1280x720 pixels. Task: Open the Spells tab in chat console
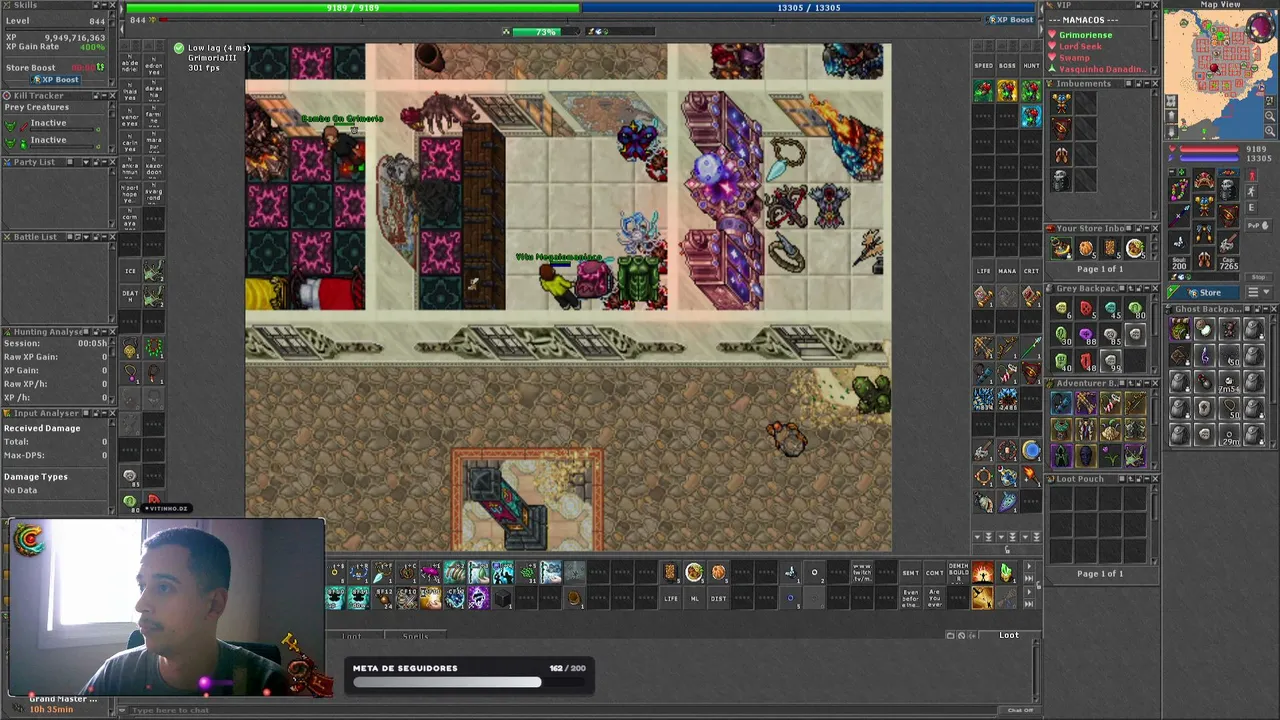point(415,636)
